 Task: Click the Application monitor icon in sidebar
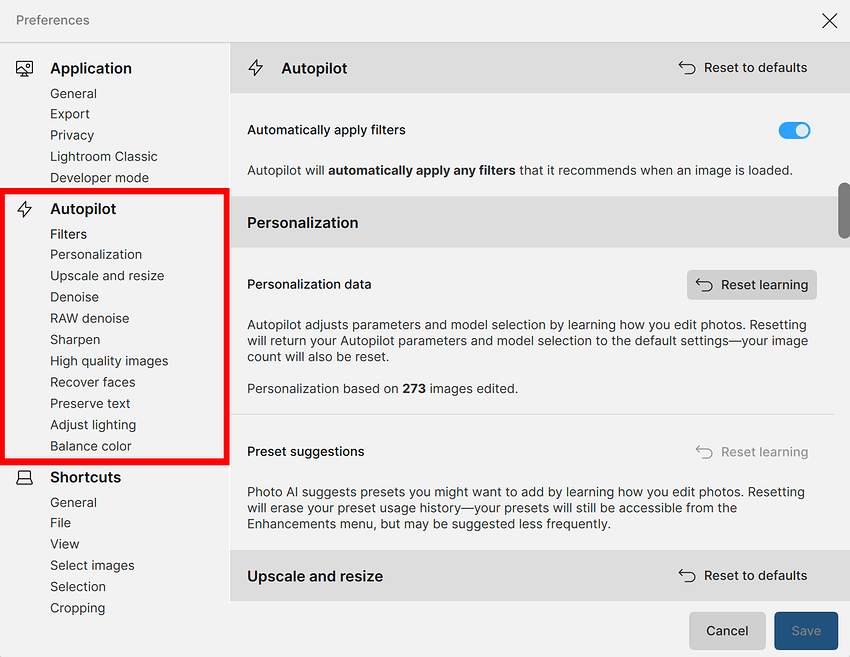[x=25, y=69]
